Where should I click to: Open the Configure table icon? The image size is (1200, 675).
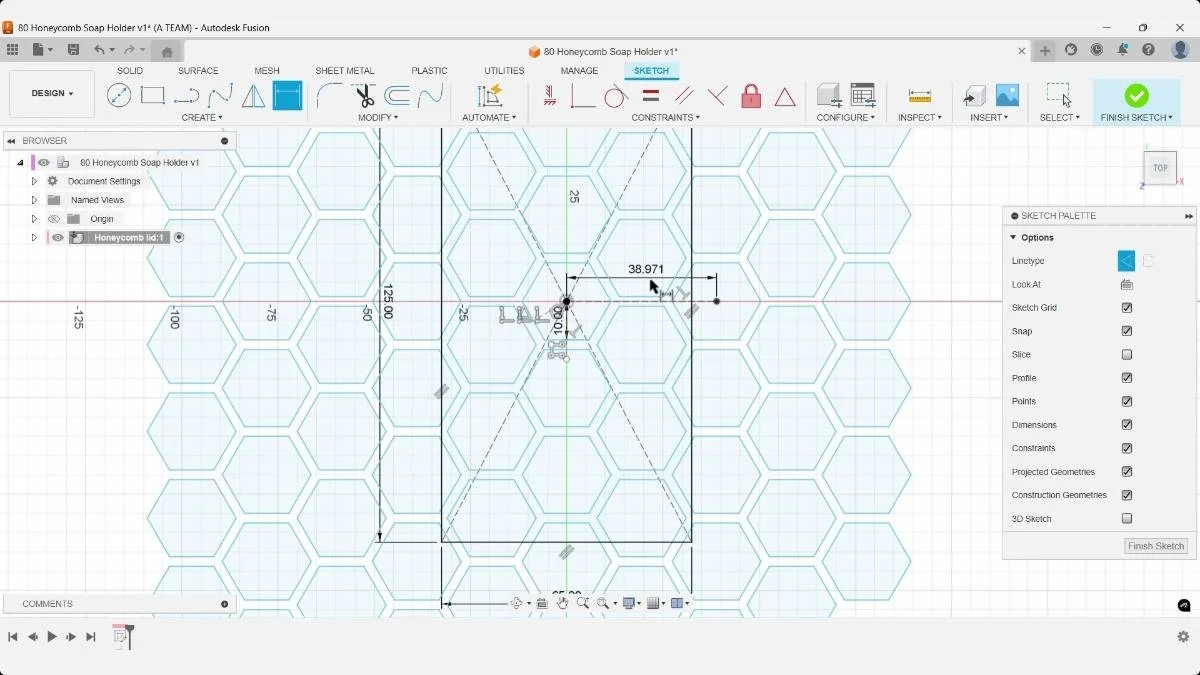863,95
